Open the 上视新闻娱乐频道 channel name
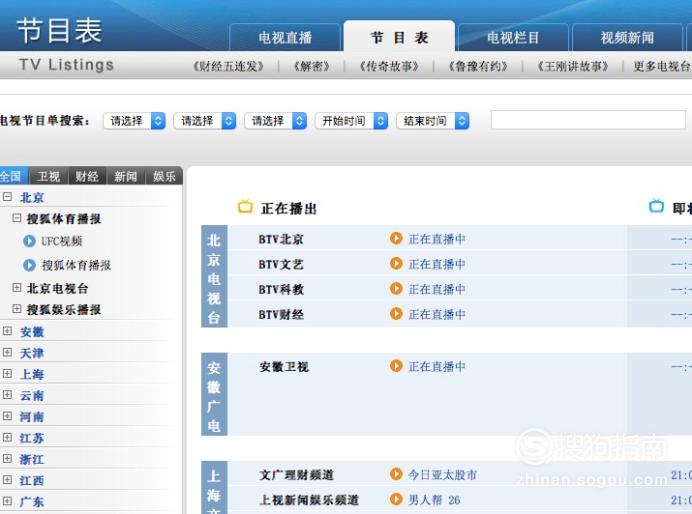 (x=309, y=500)
